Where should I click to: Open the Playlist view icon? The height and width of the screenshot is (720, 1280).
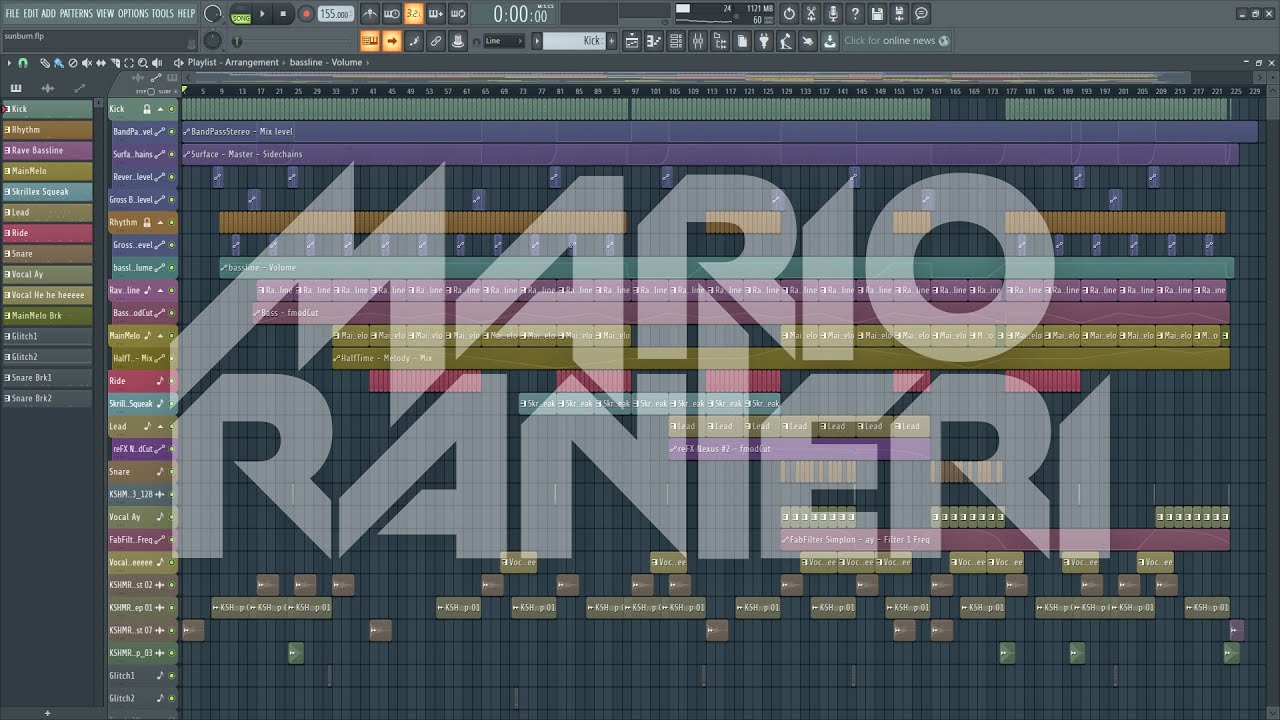pyautogui.click(x=632, y=41)
